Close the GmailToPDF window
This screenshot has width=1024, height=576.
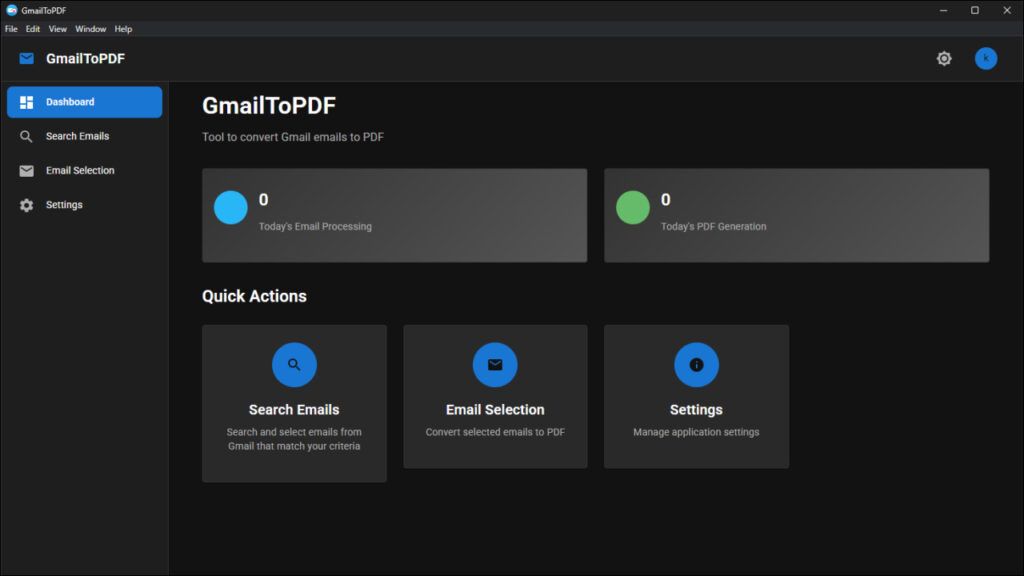1006,10
